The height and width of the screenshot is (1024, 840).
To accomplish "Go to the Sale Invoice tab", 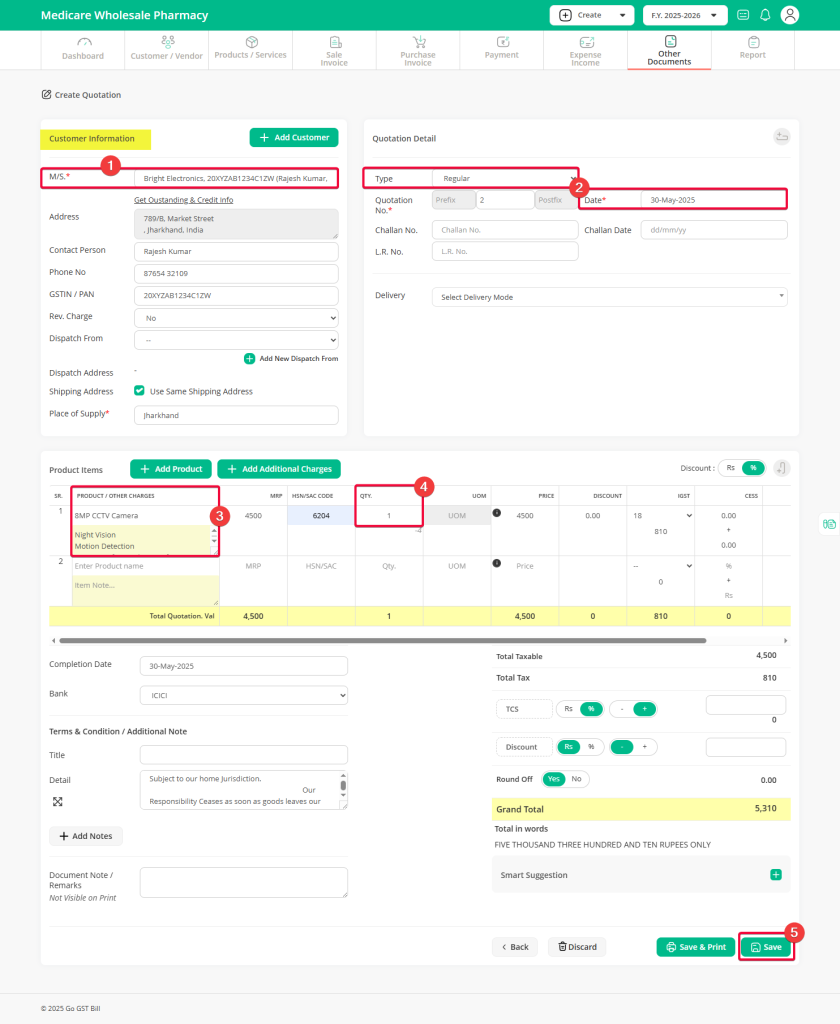I will coord(334,50).
